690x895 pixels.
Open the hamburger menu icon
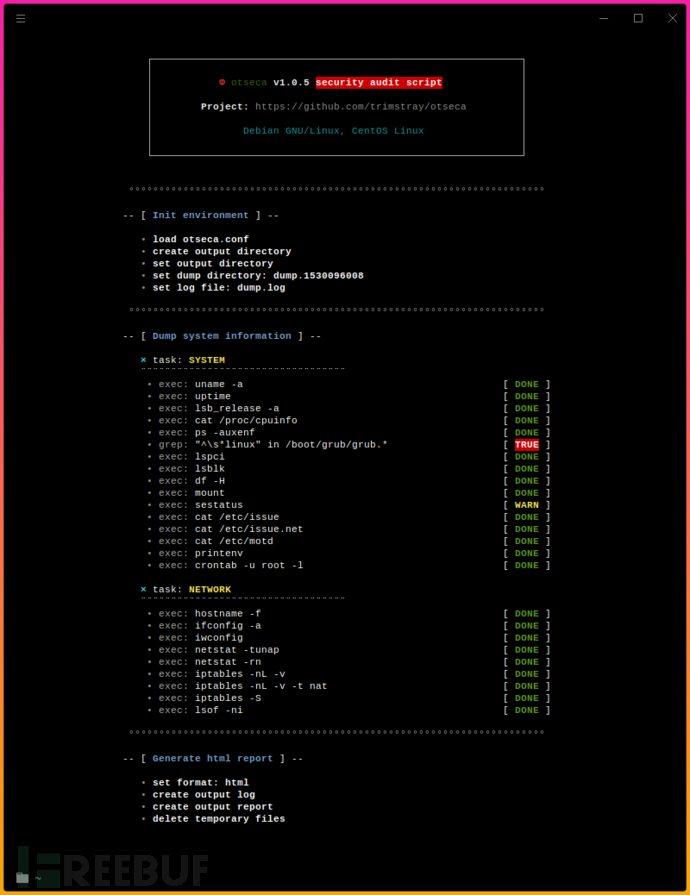coord(21,19)
